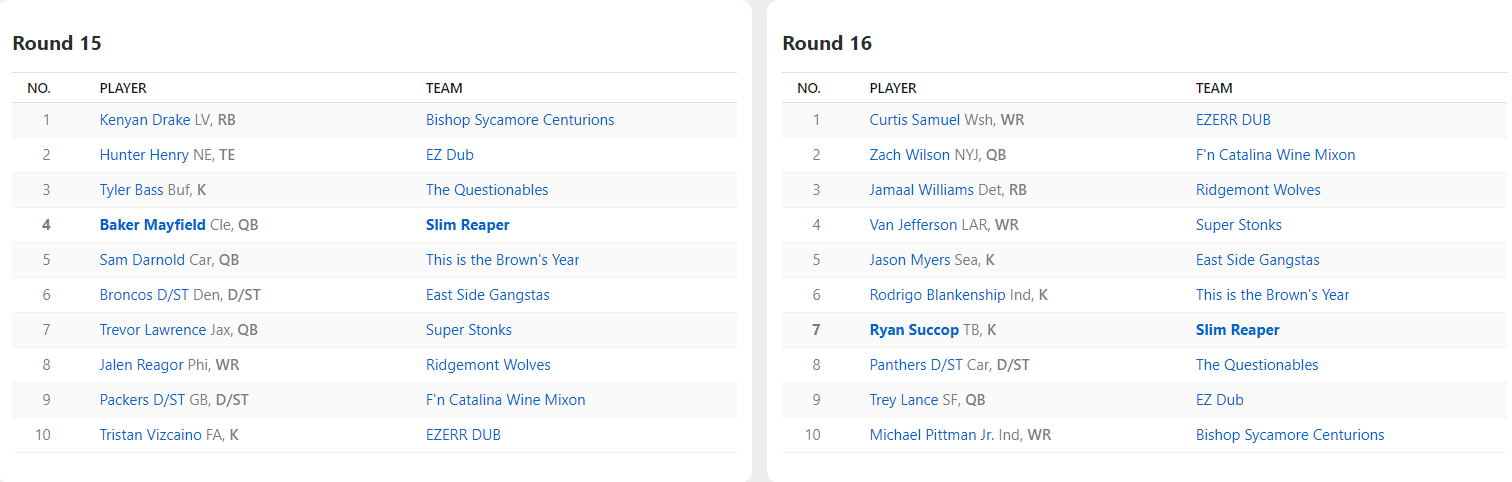Open Slim Reaper team link in Round 16
Screen dimensions: 1512x482
click(x=1237, y=330)
